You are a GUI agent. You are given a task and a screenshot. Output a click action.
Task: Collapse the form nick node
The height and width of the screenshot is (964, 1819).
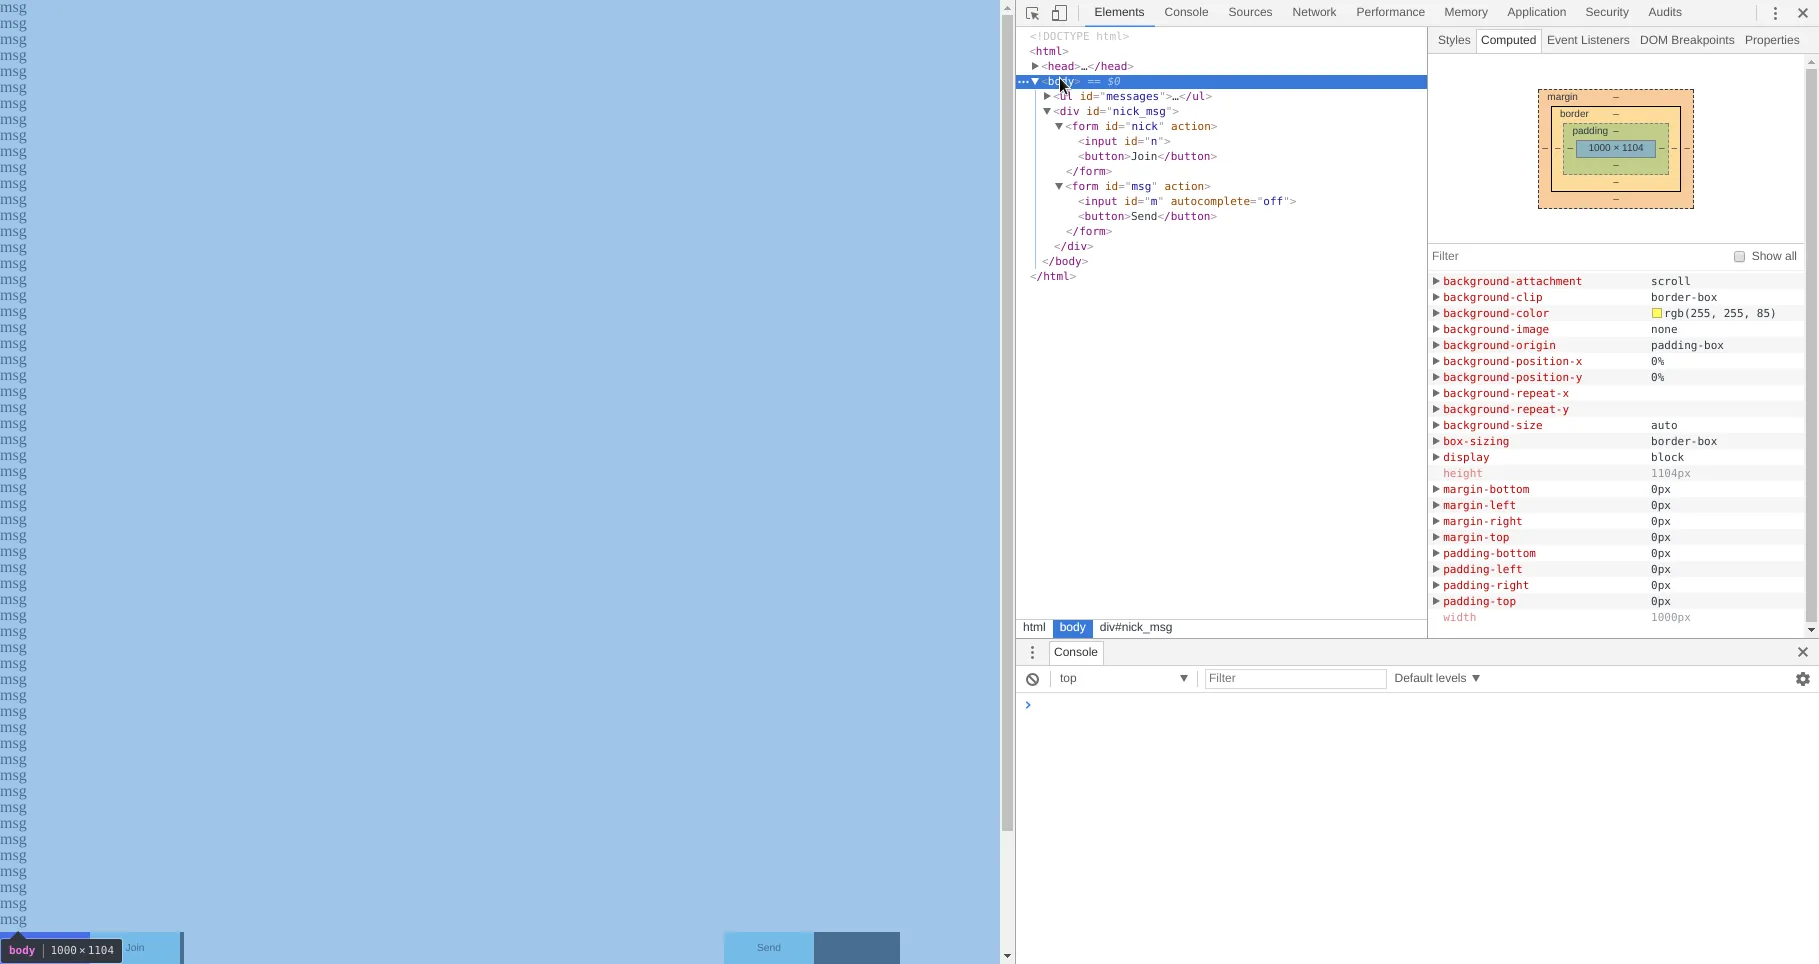(x=1059, y=126)
